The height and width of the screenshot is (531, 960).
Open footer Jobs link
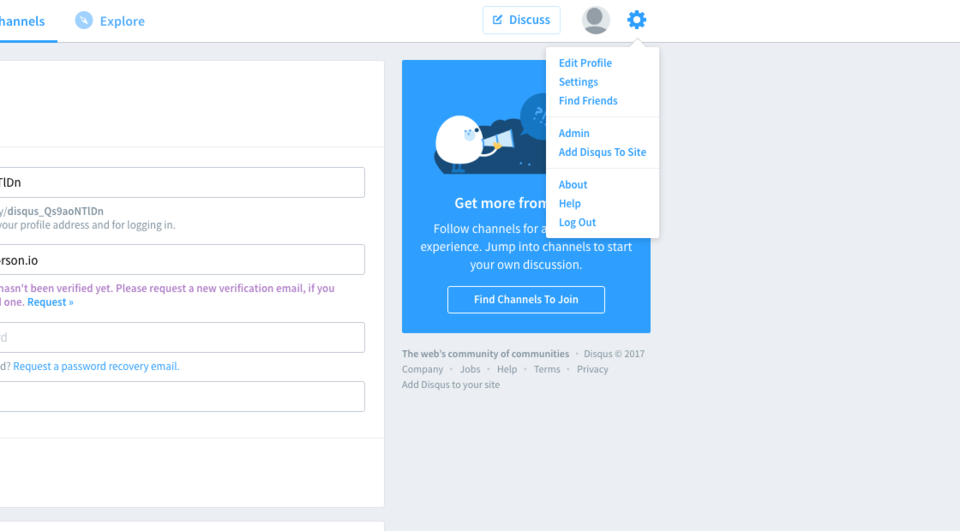(x=470, y=369)
